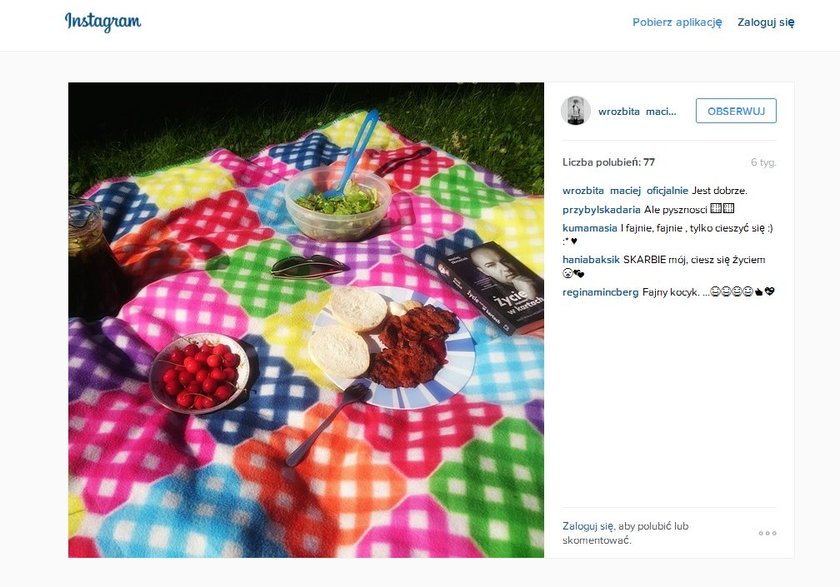The height and width of the screenshot is (587, 840).
Task: Click the Instagram logo
Action: pos(103,22)
